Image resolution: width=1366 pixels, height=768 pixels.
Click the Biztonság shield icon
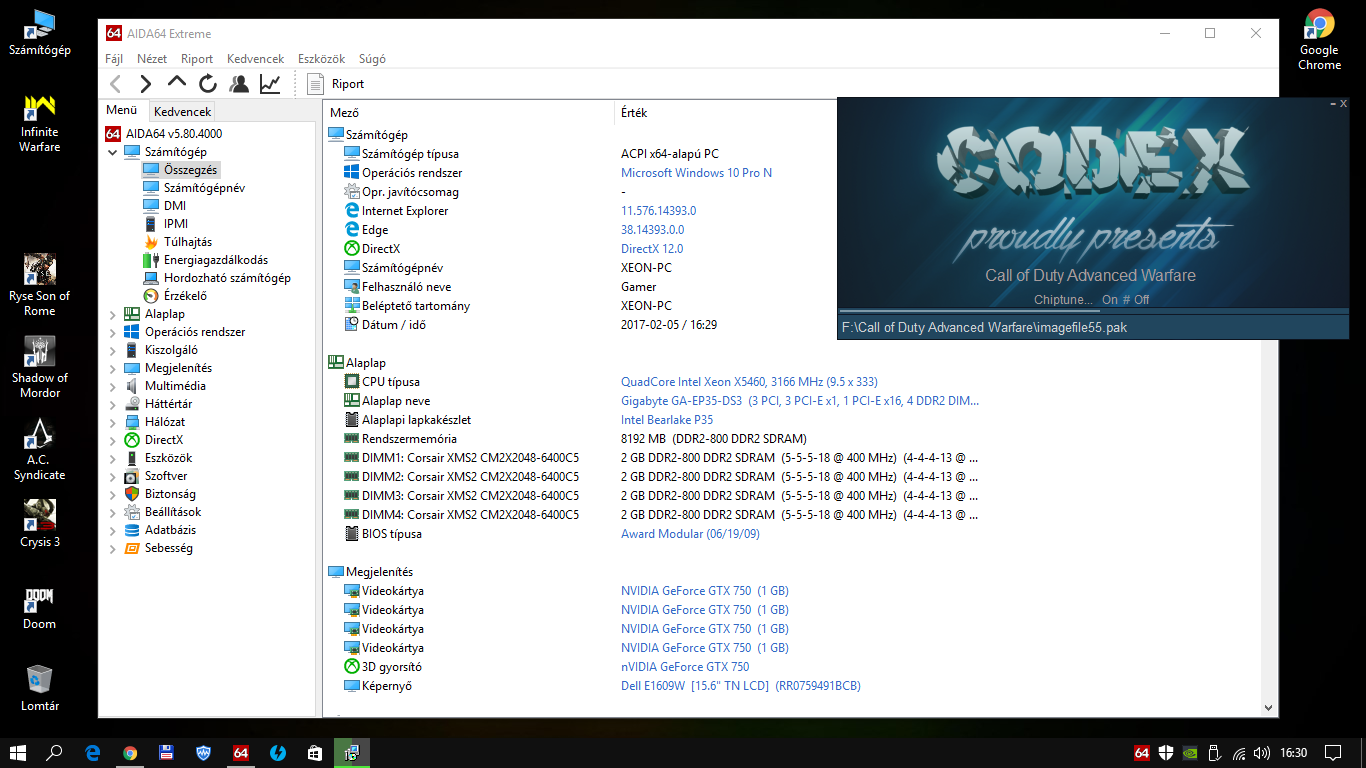(x=132, y=494)
